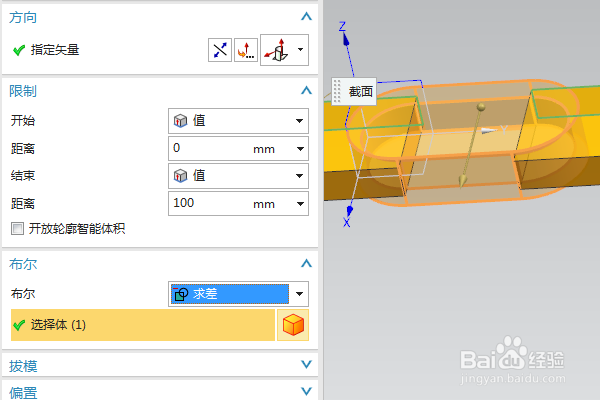Click the Z axis arrow
The width and height of the screenshot is (600, 400).
click(346, 39)
